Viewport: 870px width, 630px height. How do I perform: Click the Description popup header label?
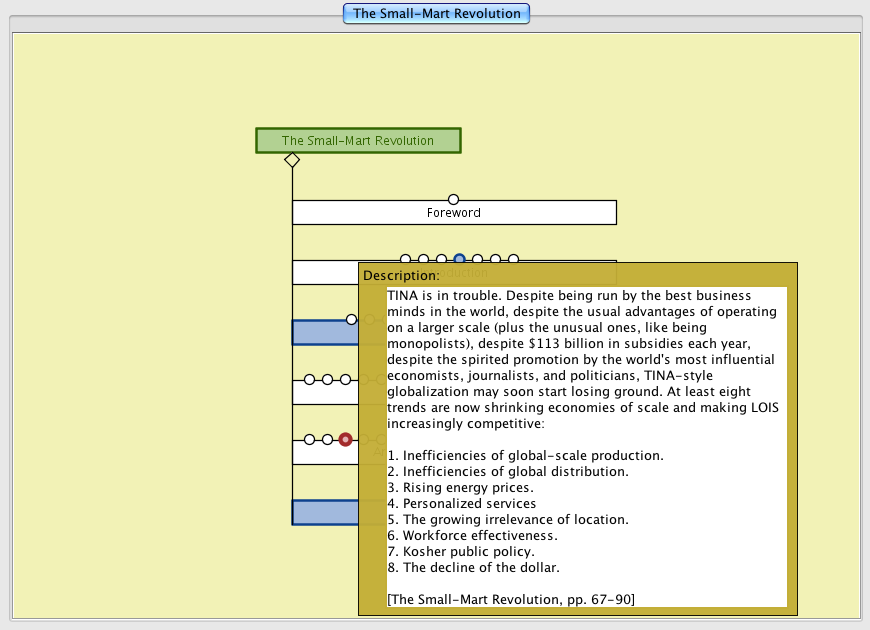pyautogui.click(x=401, y=275)
